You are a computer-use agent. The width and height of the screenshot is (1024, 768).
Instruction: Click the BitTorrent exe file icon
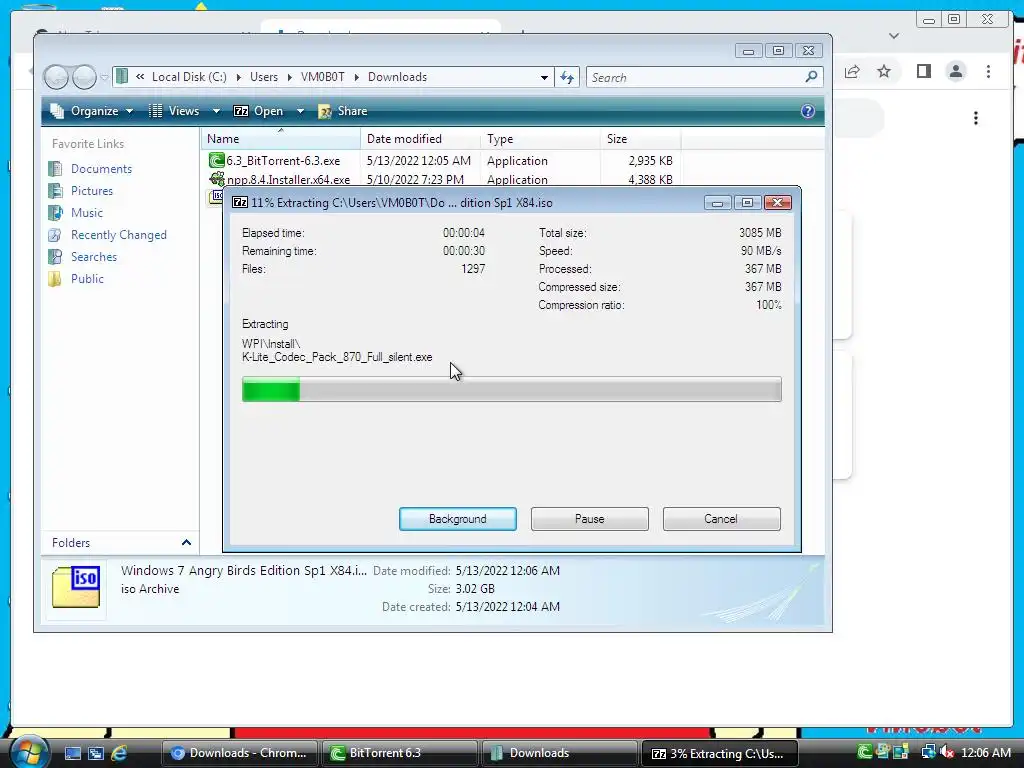tap(216, 160)
